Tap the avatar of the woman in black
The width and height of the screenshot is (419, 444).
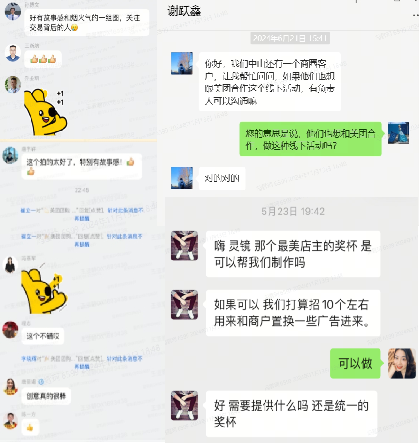pos(10,265)
